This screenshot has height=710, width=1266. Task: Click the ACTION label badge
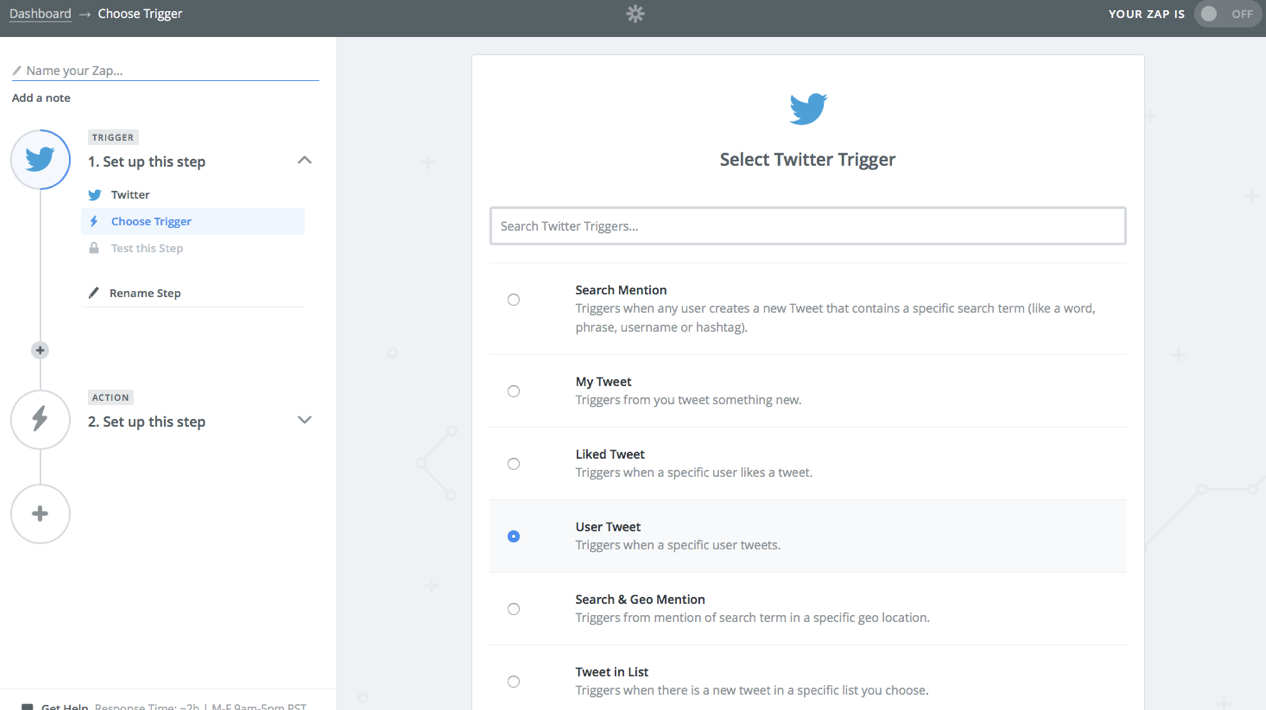[111, 397]
